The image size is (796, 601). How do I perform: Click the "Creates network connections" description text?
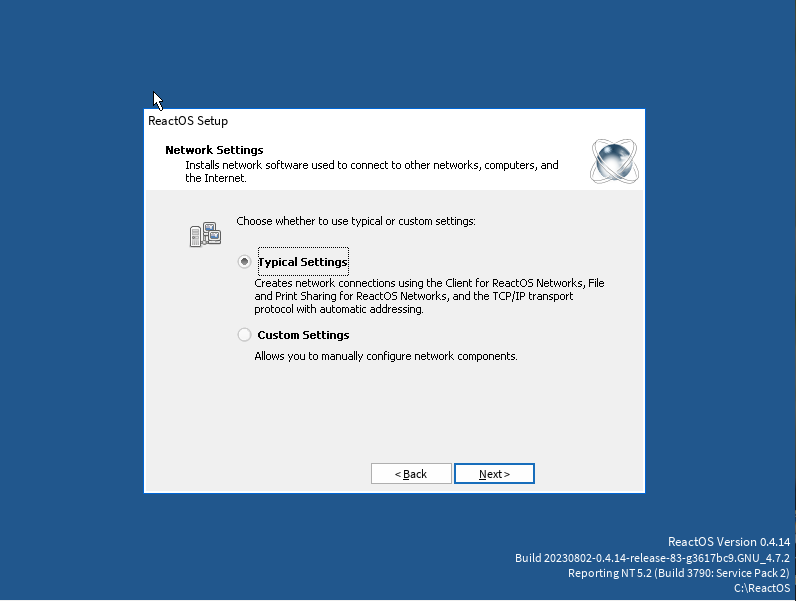pyautogui.click(x=429, y=296)
